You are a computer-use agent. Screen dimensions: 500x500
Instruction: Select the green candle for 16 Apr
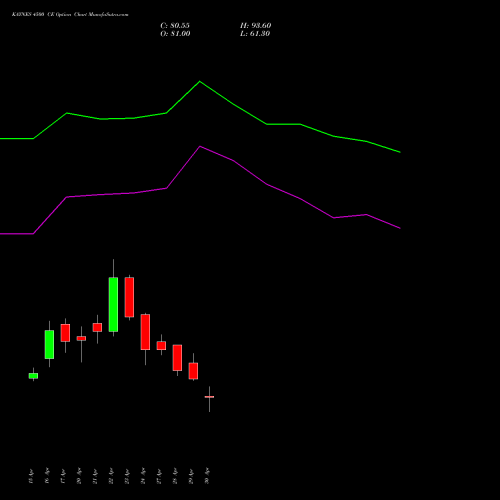point(49,344)
